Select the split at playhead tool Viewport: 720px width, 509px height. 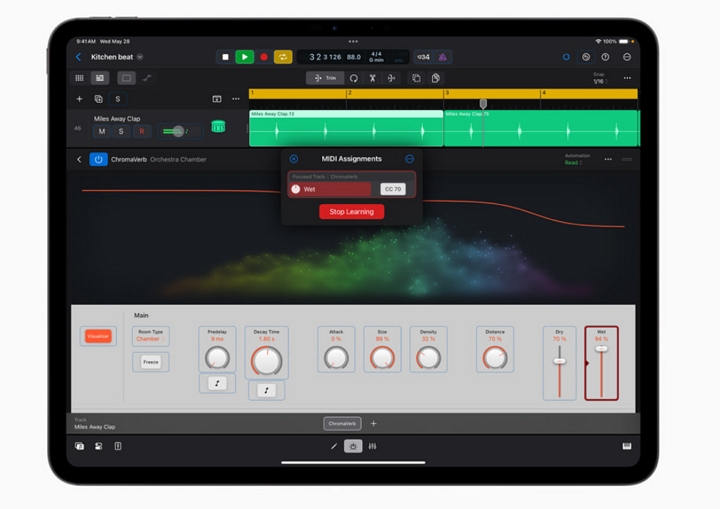tap(391, 78)
